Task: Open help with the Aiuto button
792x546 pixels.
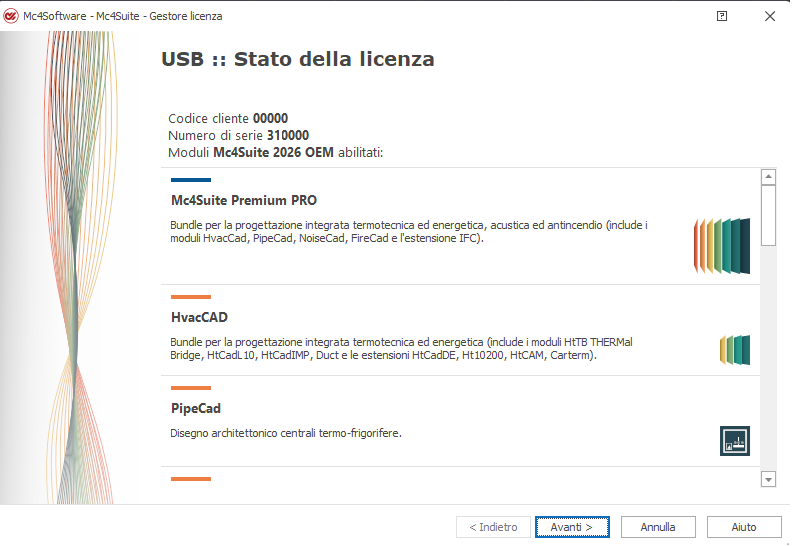Action: pyautogui.click(x=744, y=527)
